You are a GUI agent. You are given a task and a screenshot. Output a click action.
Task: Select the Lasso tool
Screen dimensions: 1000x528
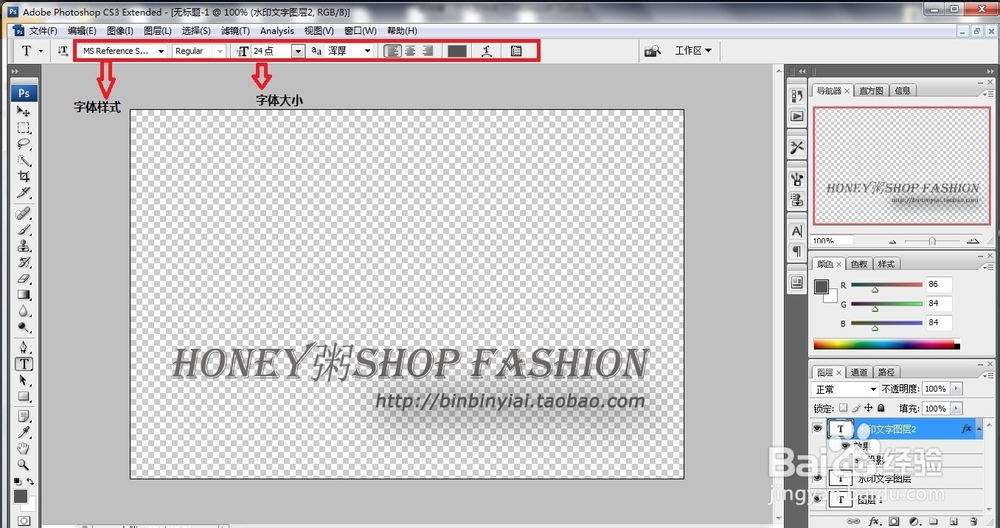coord(24,143)
